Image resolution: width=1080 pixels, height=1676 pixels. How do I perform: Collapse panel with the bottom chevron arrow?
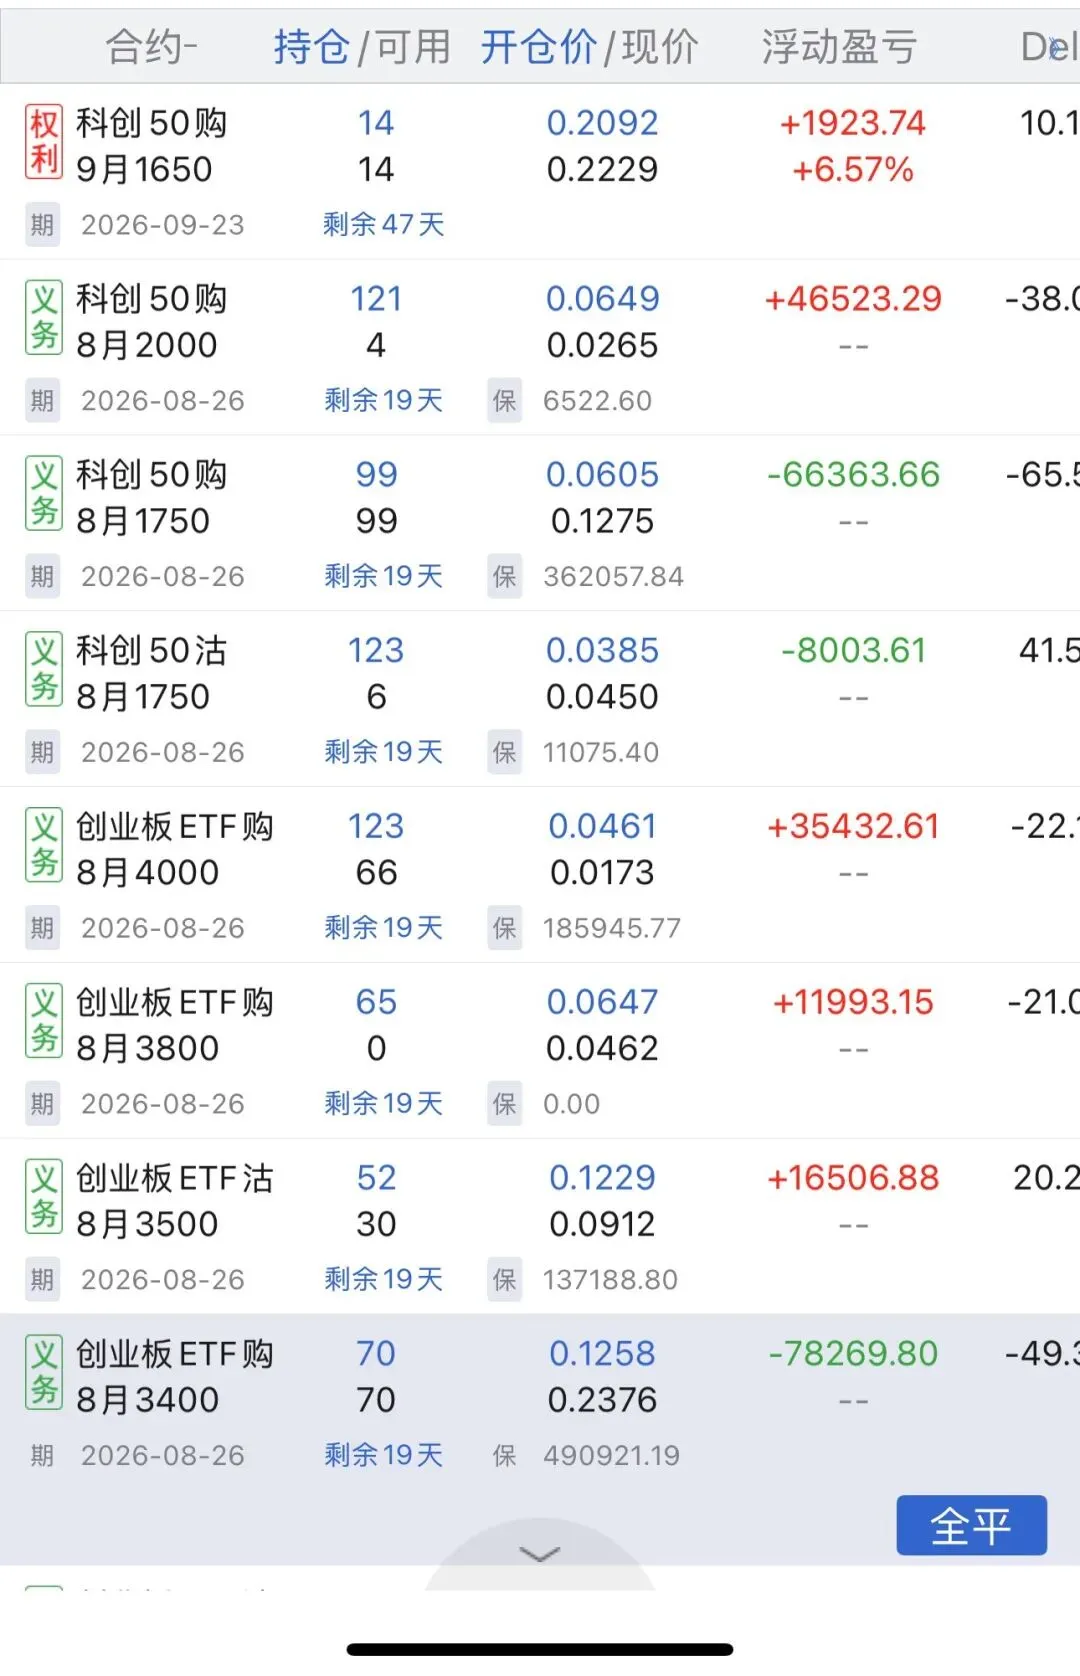540,1554
